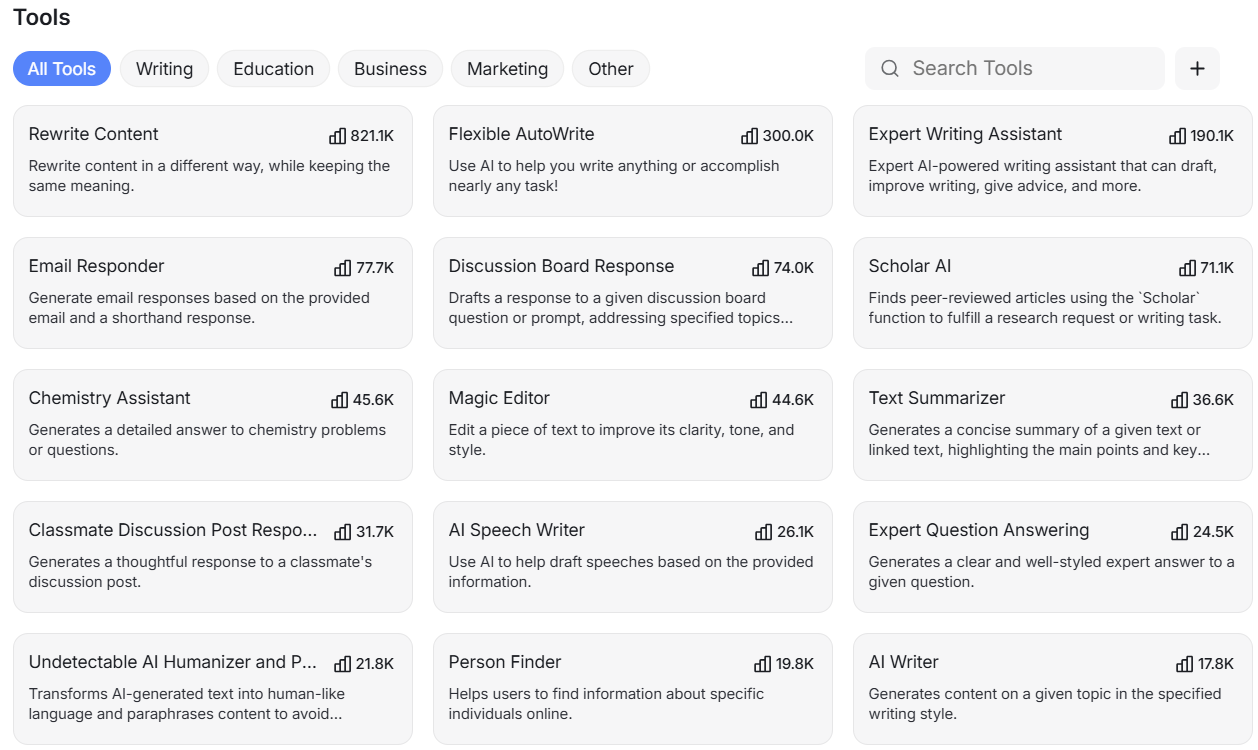Click 'Use AI to help draft speeches' description

click(x=631, y=572)
